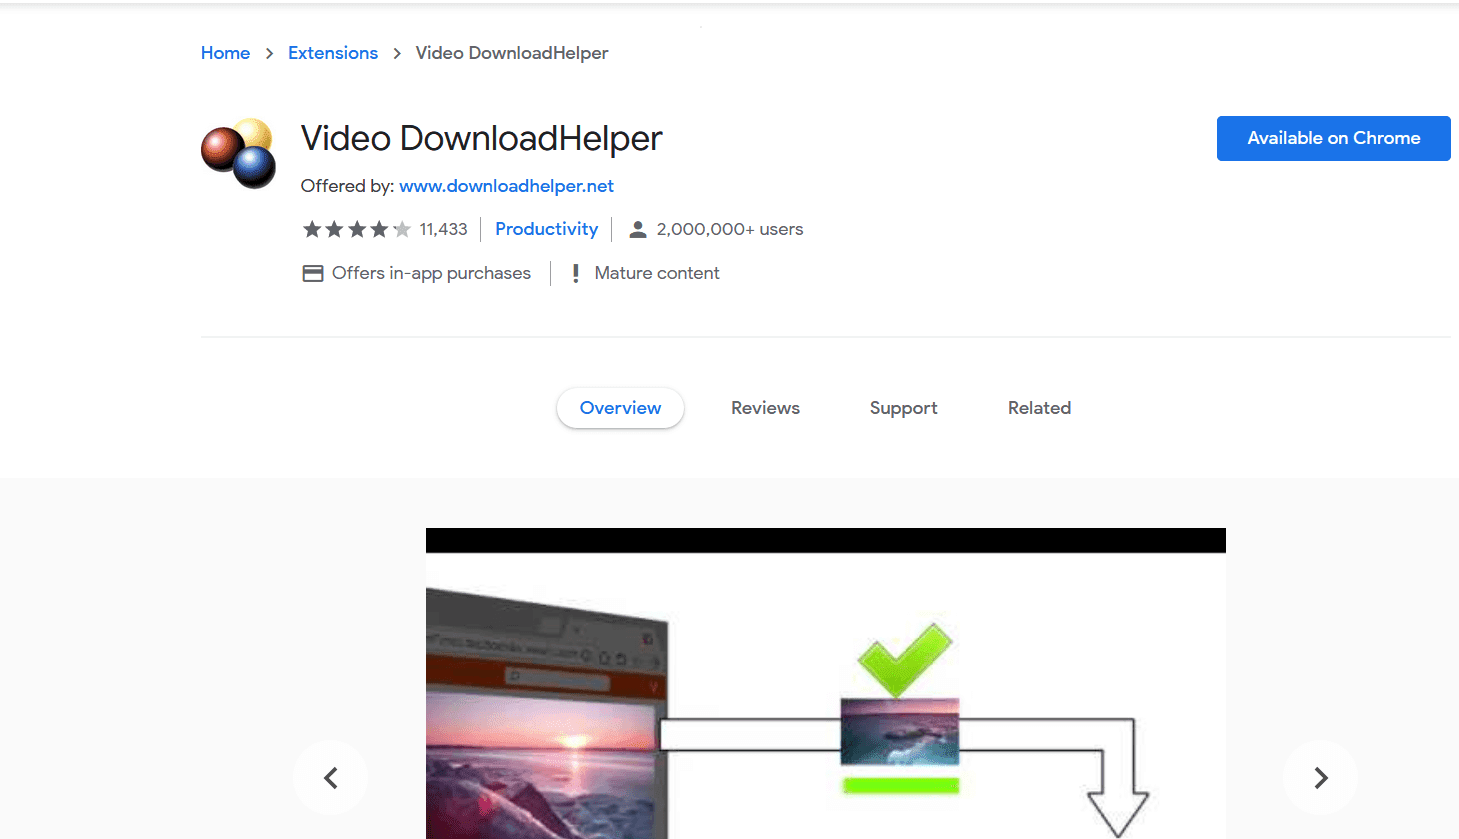Click the in-app purchases card icon

point(313,274)
